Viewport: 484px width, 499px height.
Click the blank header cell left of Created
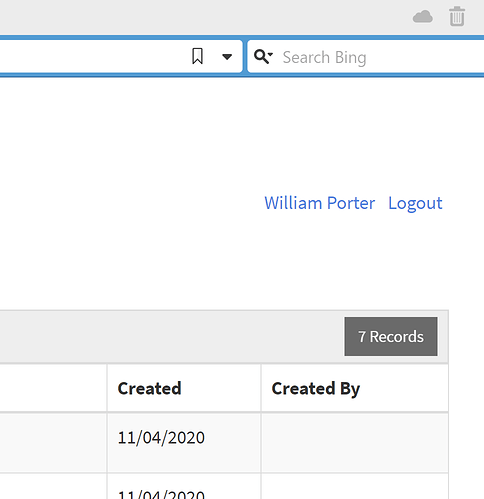(53, 388)
